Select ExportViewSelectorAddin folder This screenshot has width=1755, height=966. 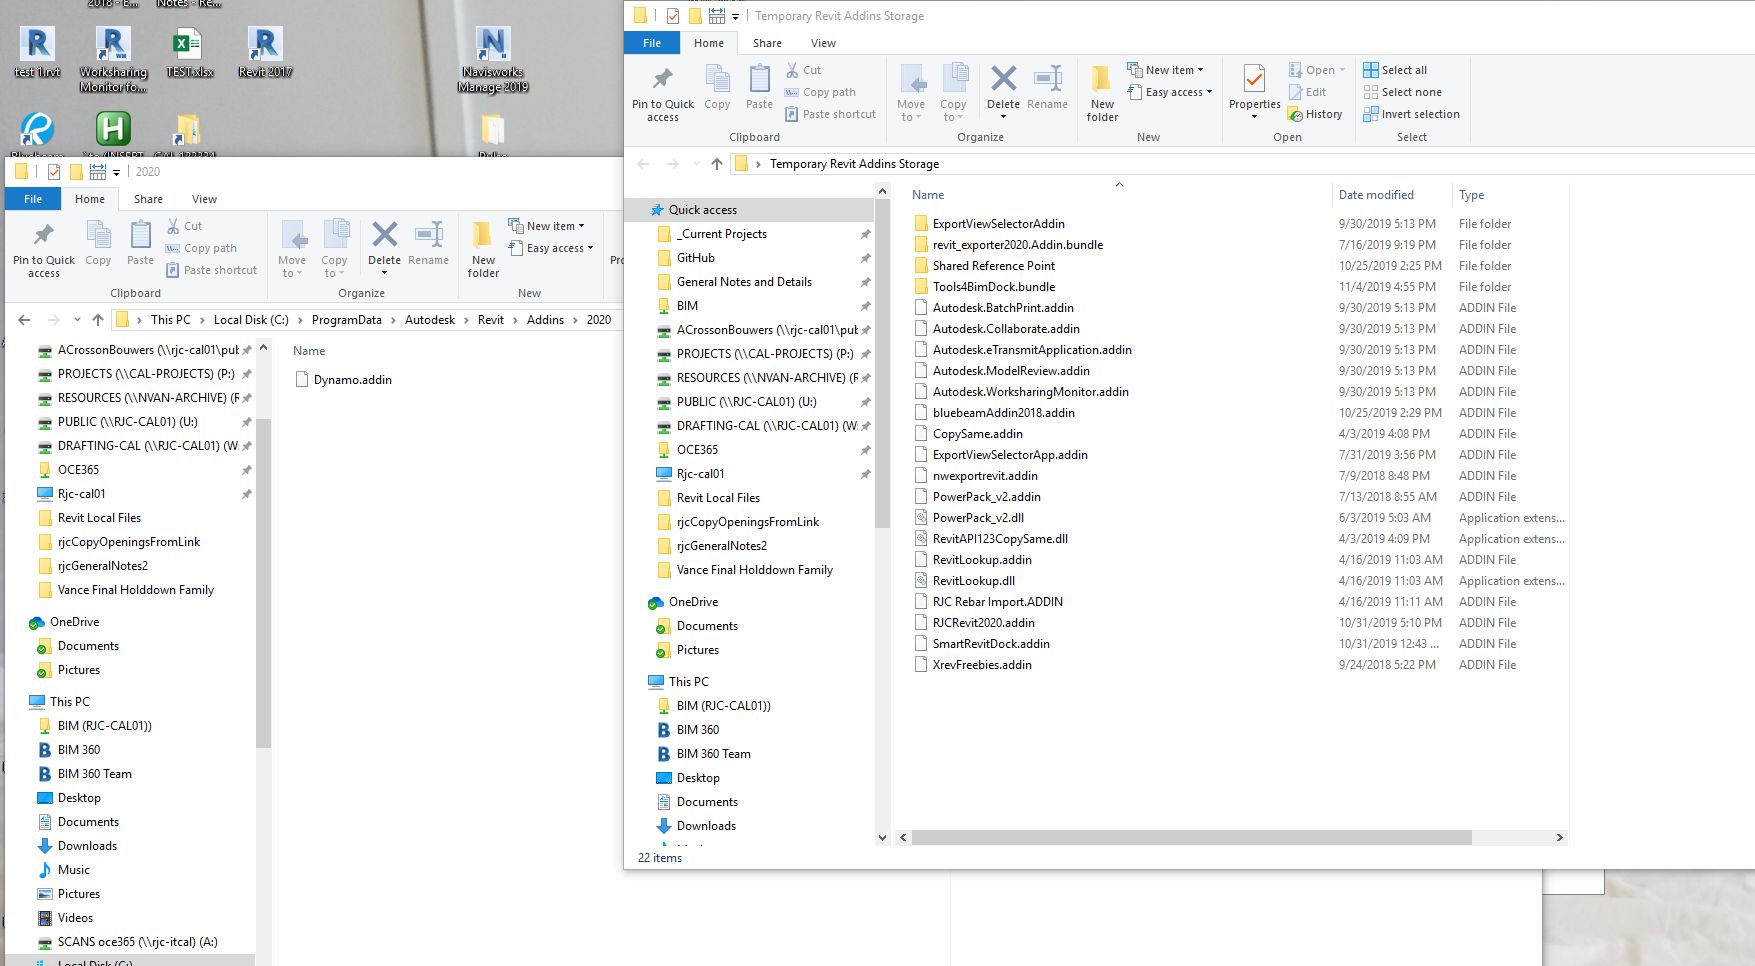[989, 224]
